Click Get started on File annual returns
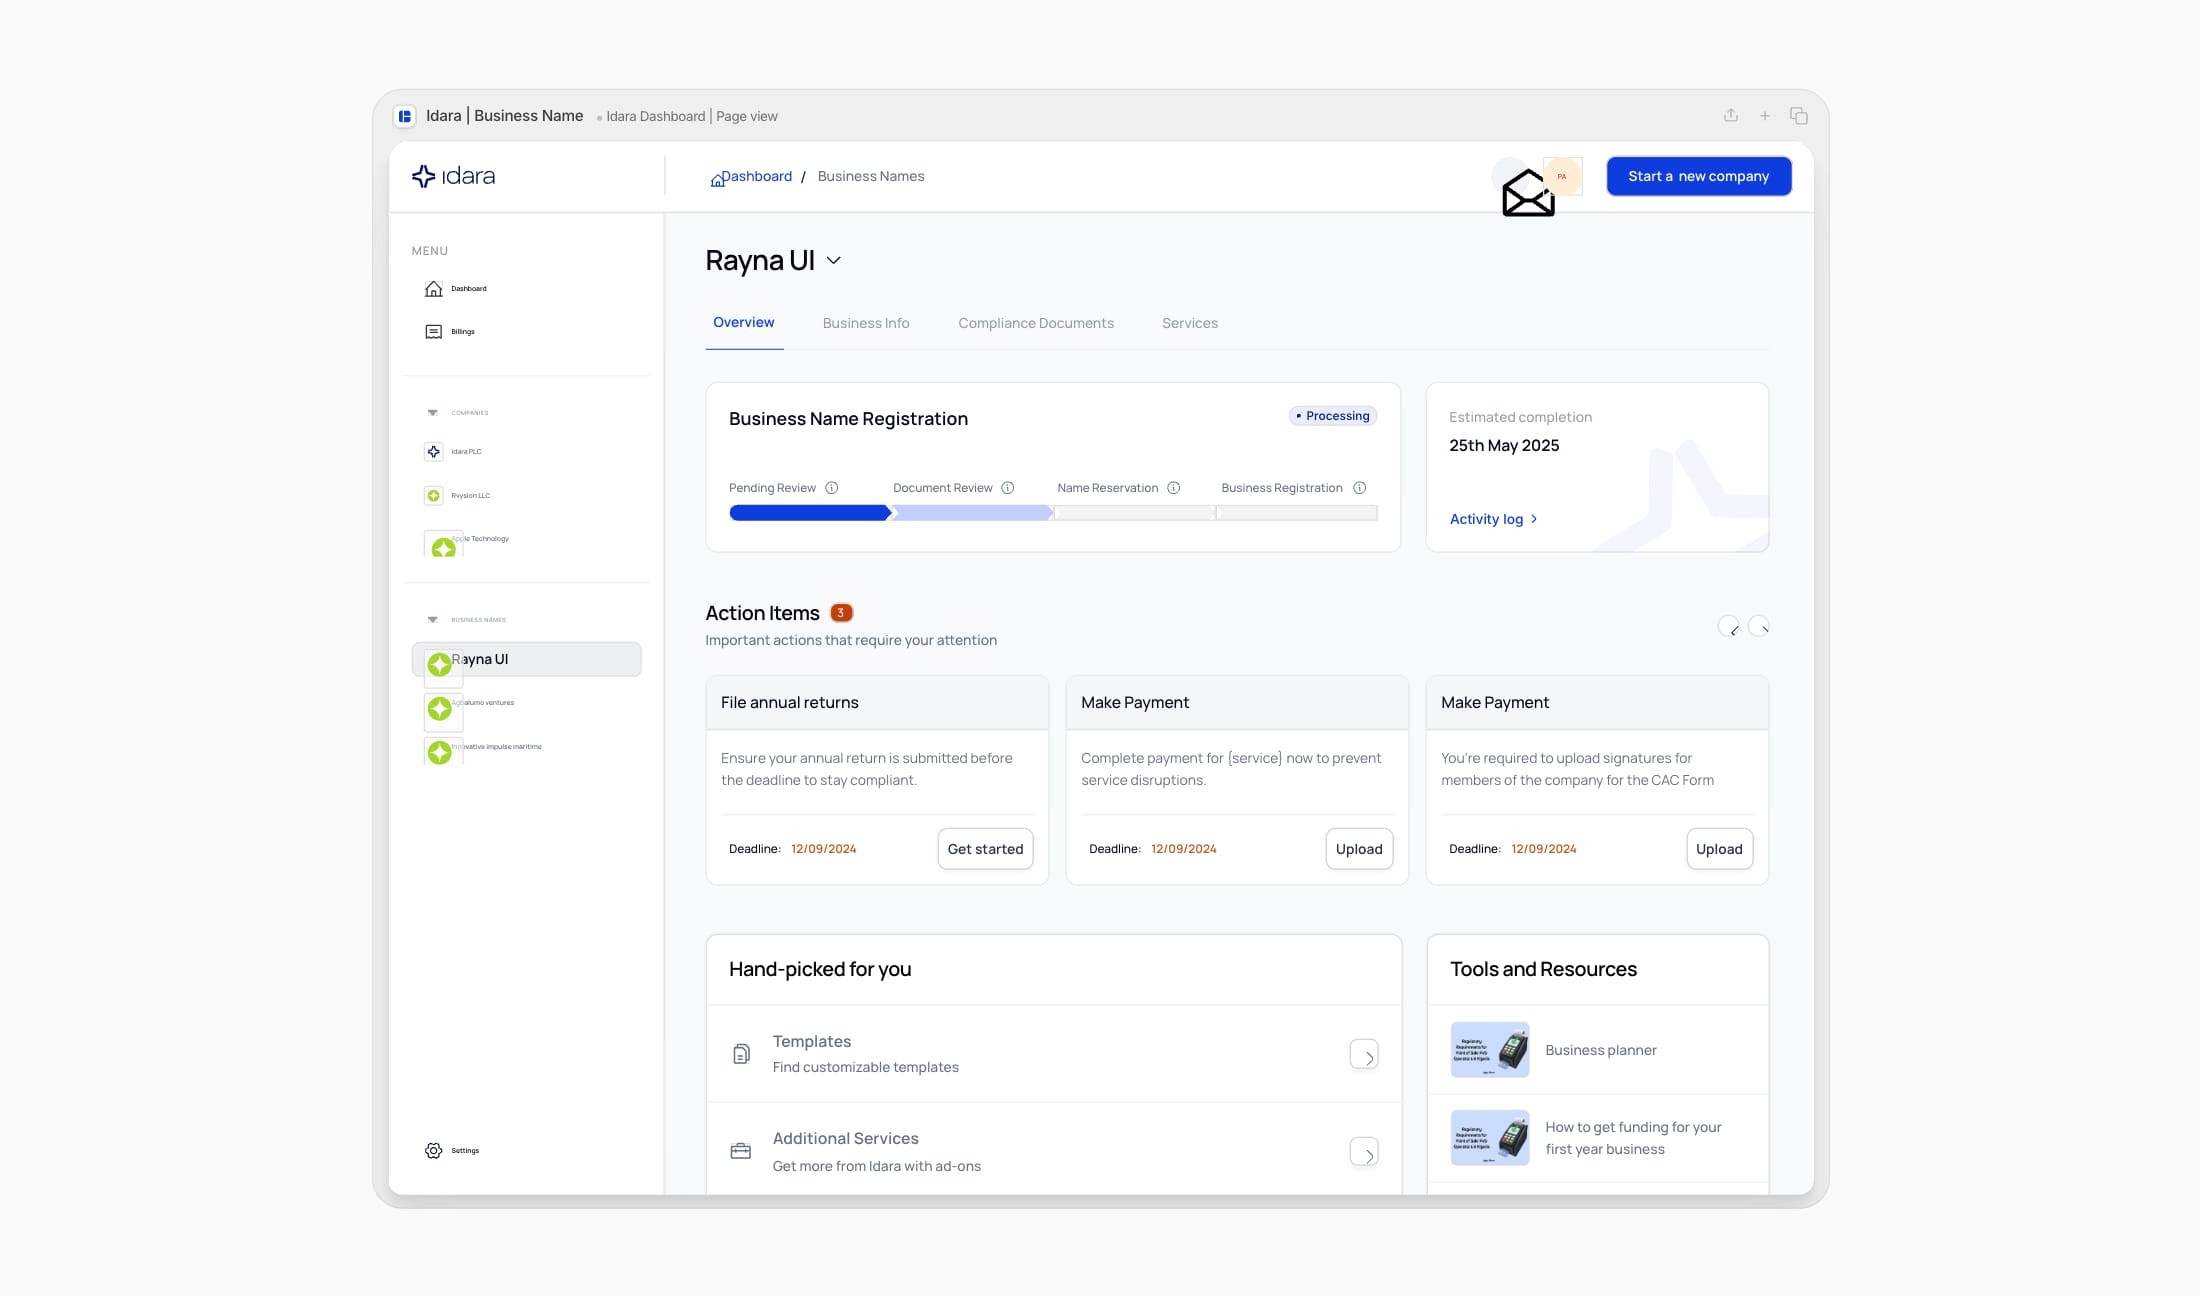This screenshot has height=1296, width=2200. (x=985, y=849)
